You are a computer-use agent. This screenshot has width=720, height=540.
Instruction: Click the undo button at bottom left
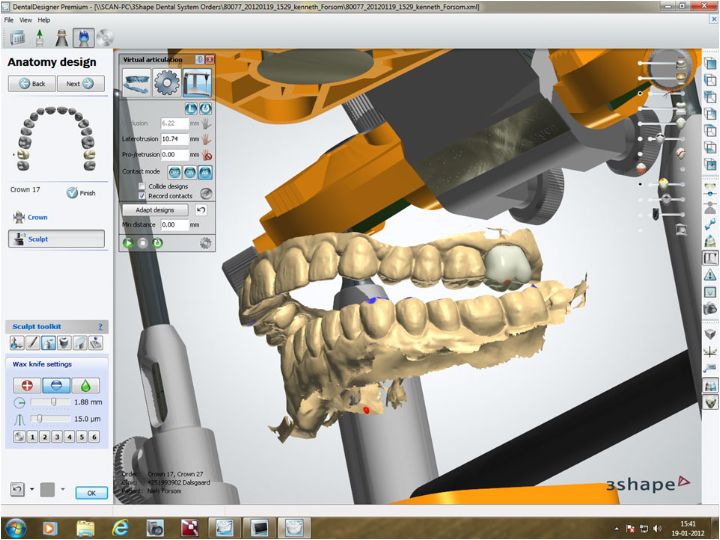tap(17, 489)
